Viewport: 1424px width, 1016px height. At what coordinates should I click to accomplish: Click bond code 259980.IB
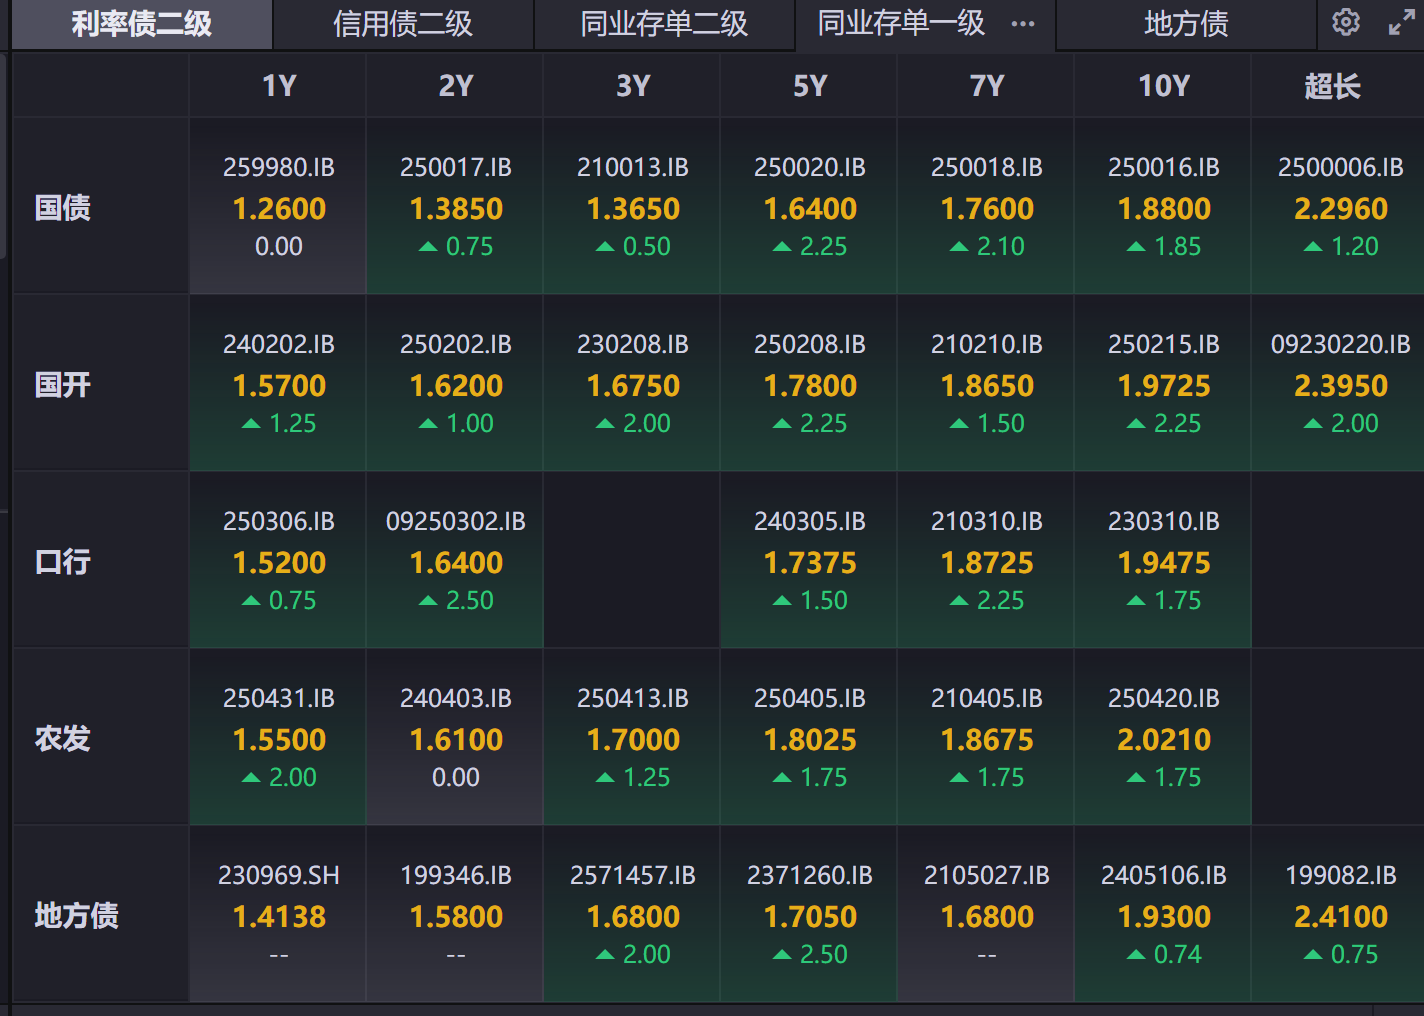click(279, 168)
